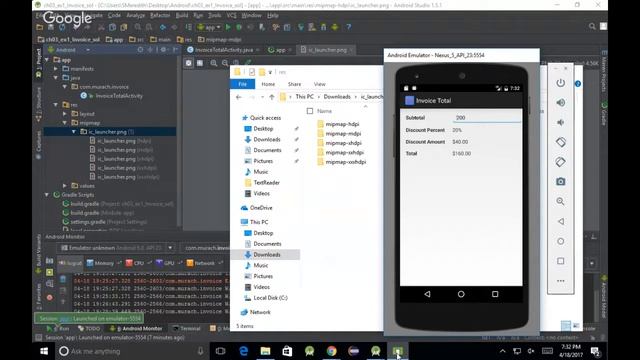
Task: Click the emulator zoom magnifier icon
Action: coord(560,201)
